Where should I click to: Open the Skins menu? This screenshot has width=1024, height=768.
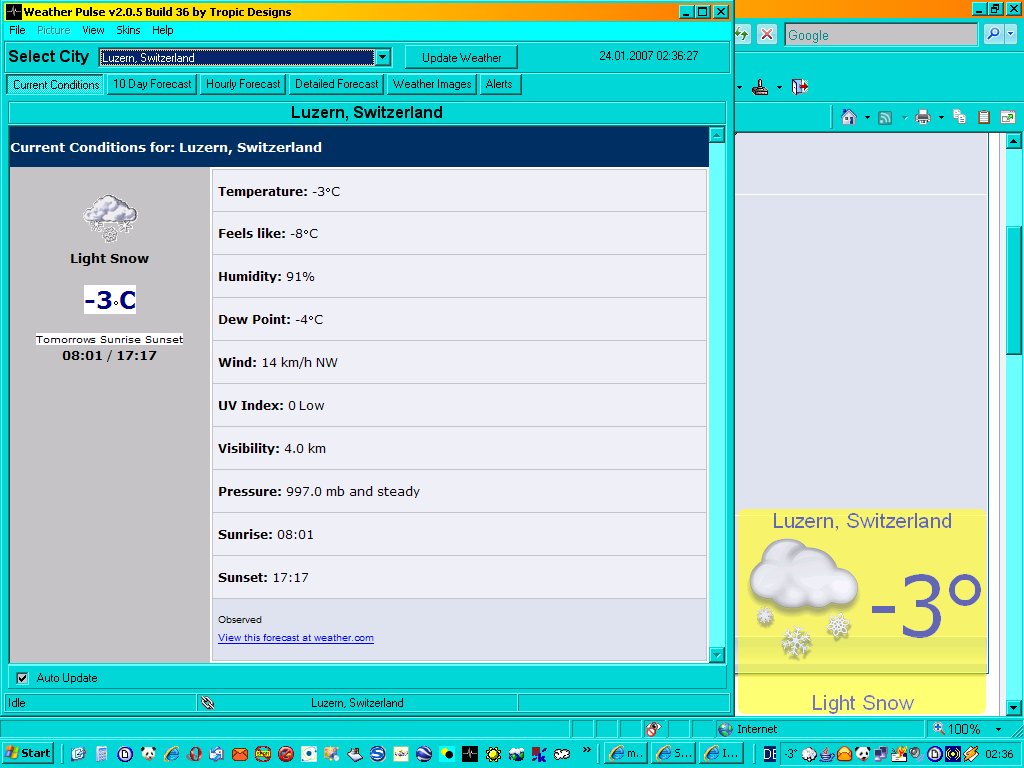[x=128, y=30]
